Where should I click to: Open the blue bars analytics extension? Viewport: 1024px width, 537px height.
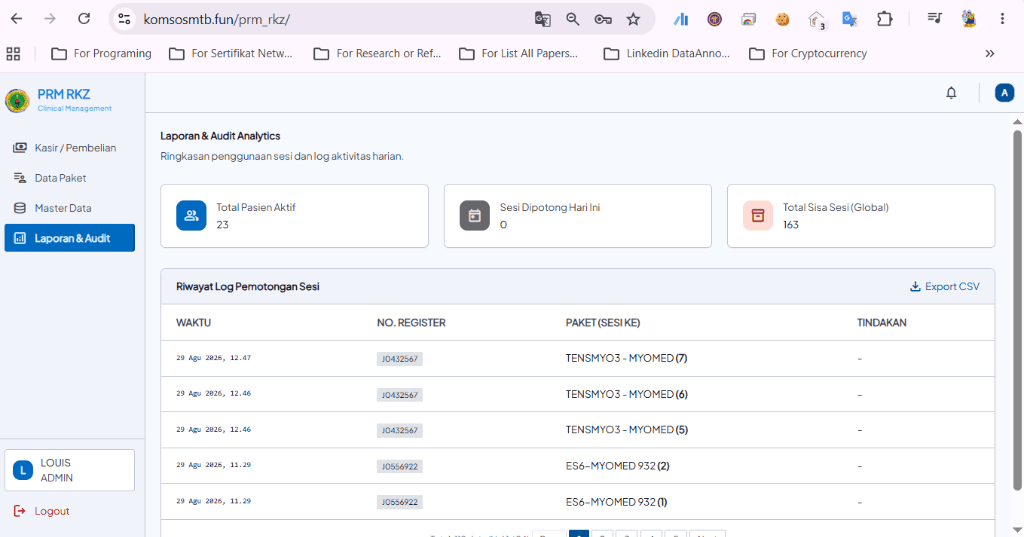point(681,20)
